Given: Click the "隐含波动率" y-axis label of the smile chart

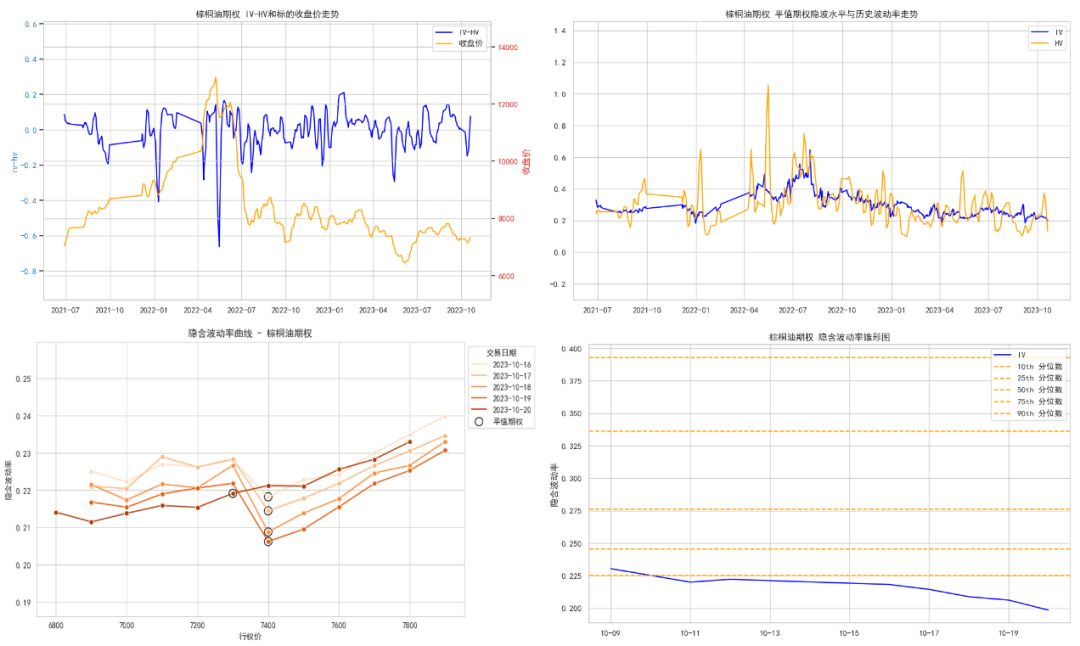Looking at the screenshot, I should pyautogui.click(x=8, y=479).
